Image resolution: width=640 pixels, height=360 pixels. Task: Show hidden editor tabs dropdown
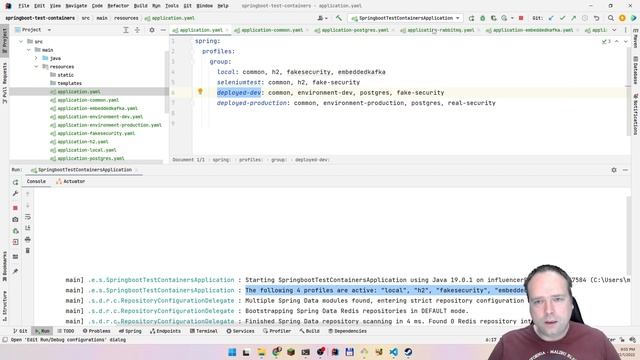(x=614, y=30)
